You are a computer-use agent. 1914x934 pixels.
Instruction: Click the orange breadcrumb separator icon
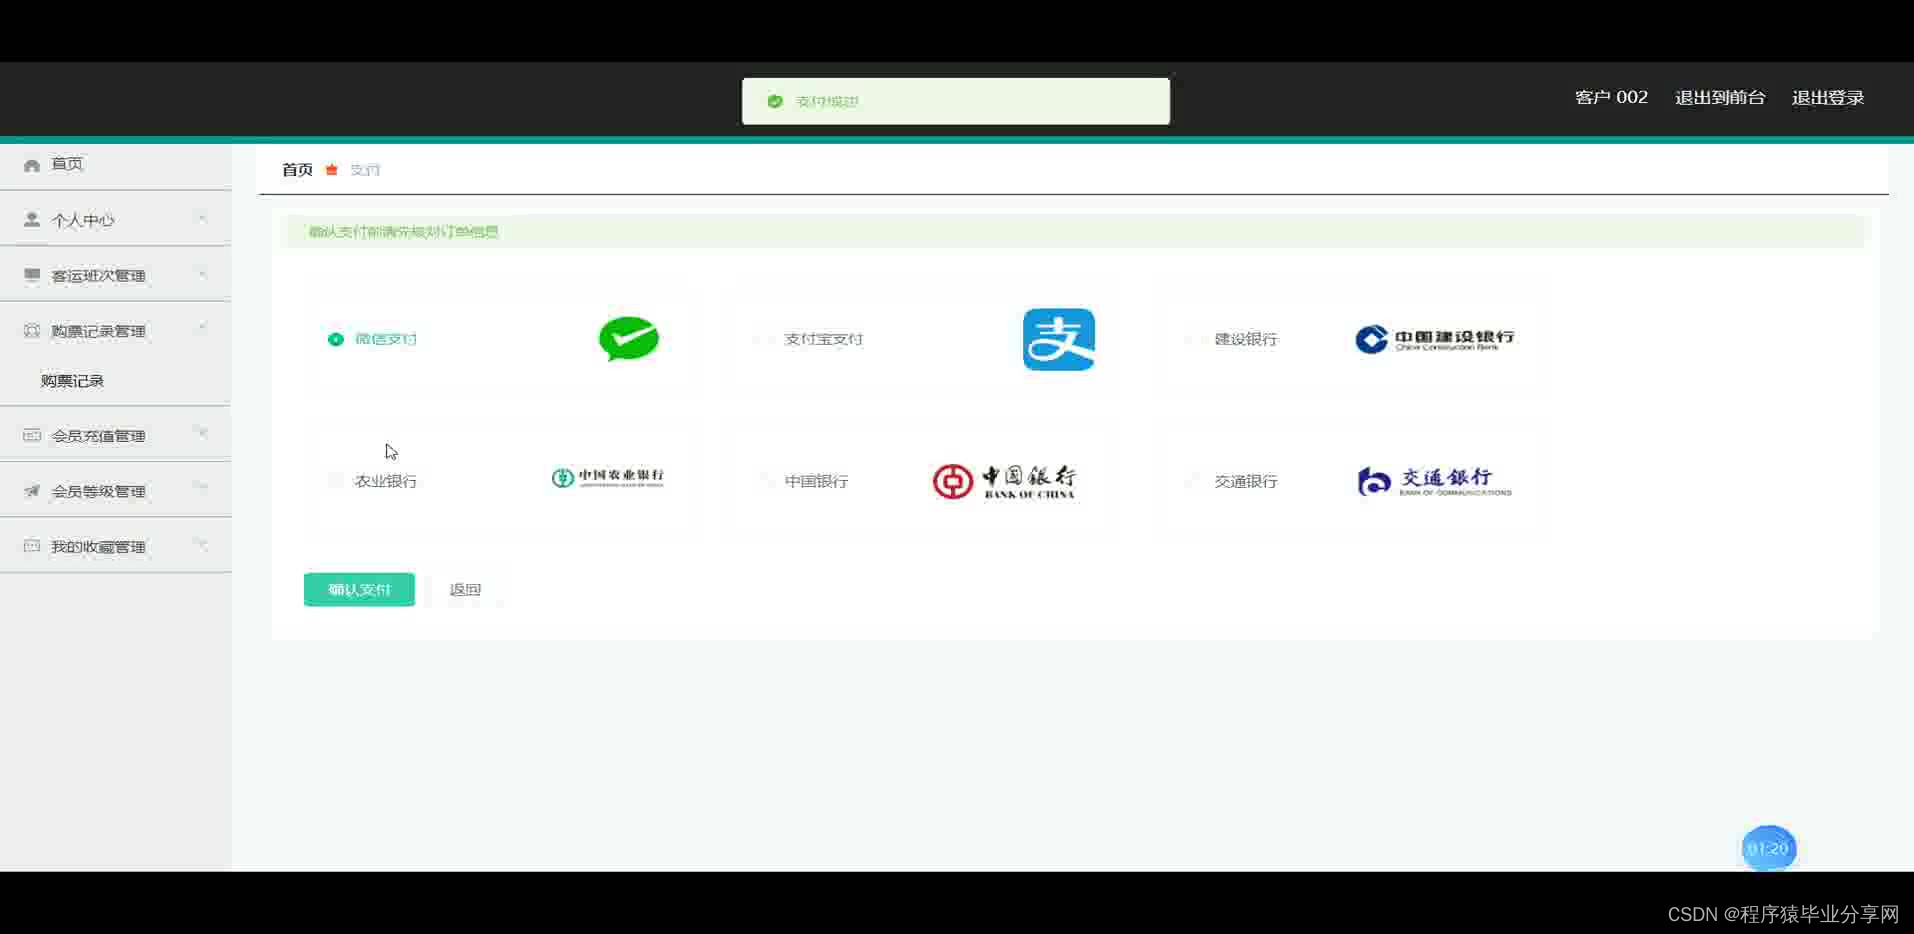tap(332, 170)
